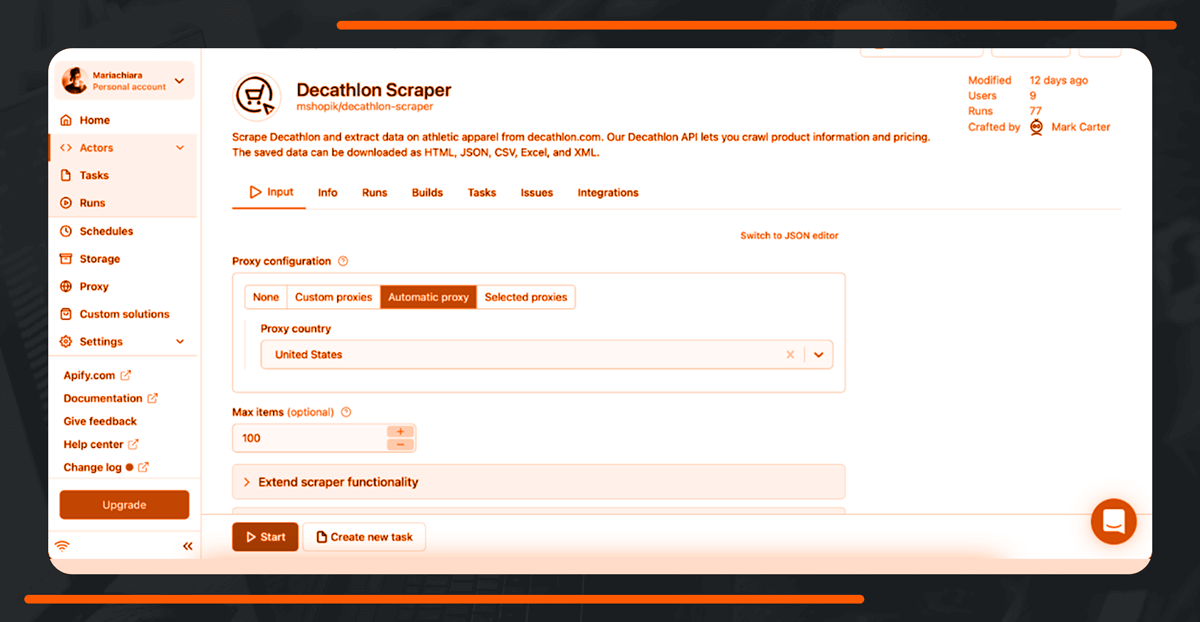This screenshot has height=622, width=1200.
Task: Expand the Extend scraper functionality section
Action: 538,482
